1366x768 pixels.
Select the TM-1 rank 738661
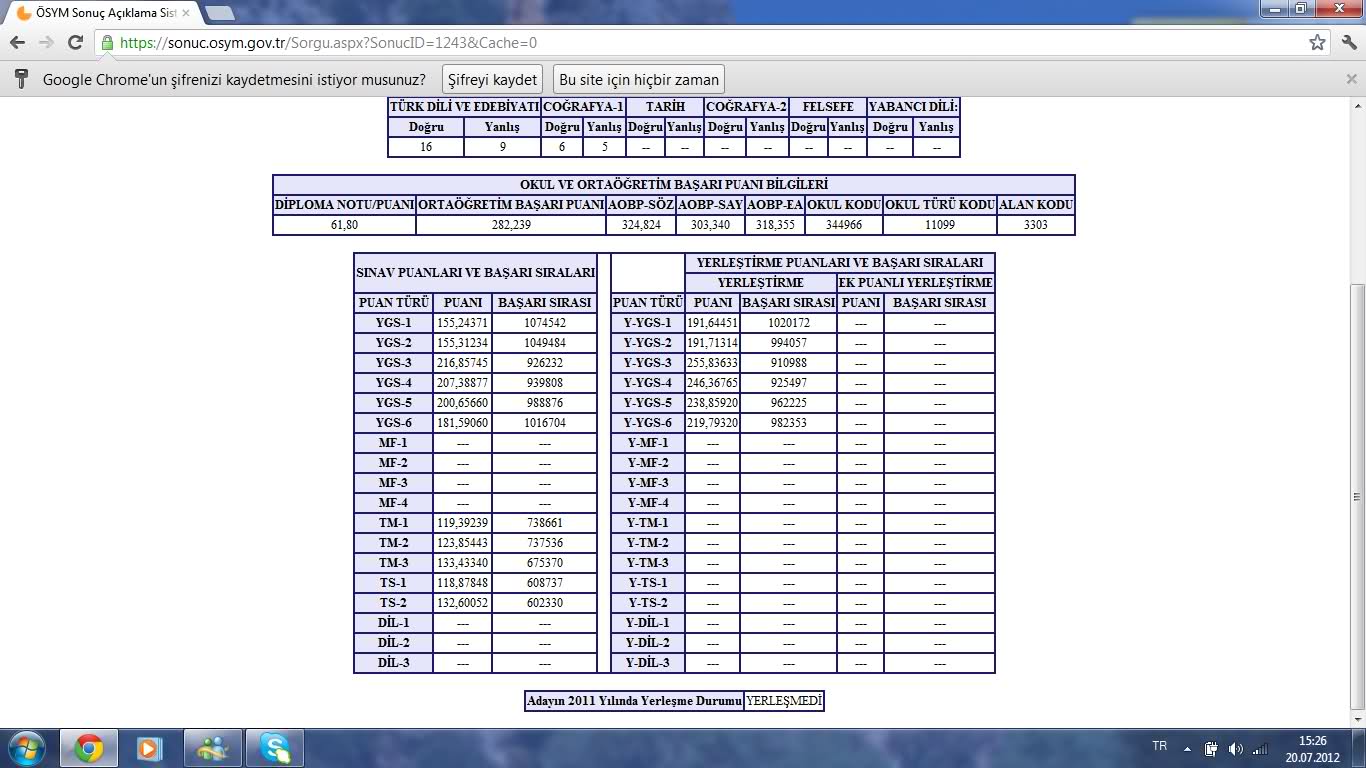(x=544, y=523)
